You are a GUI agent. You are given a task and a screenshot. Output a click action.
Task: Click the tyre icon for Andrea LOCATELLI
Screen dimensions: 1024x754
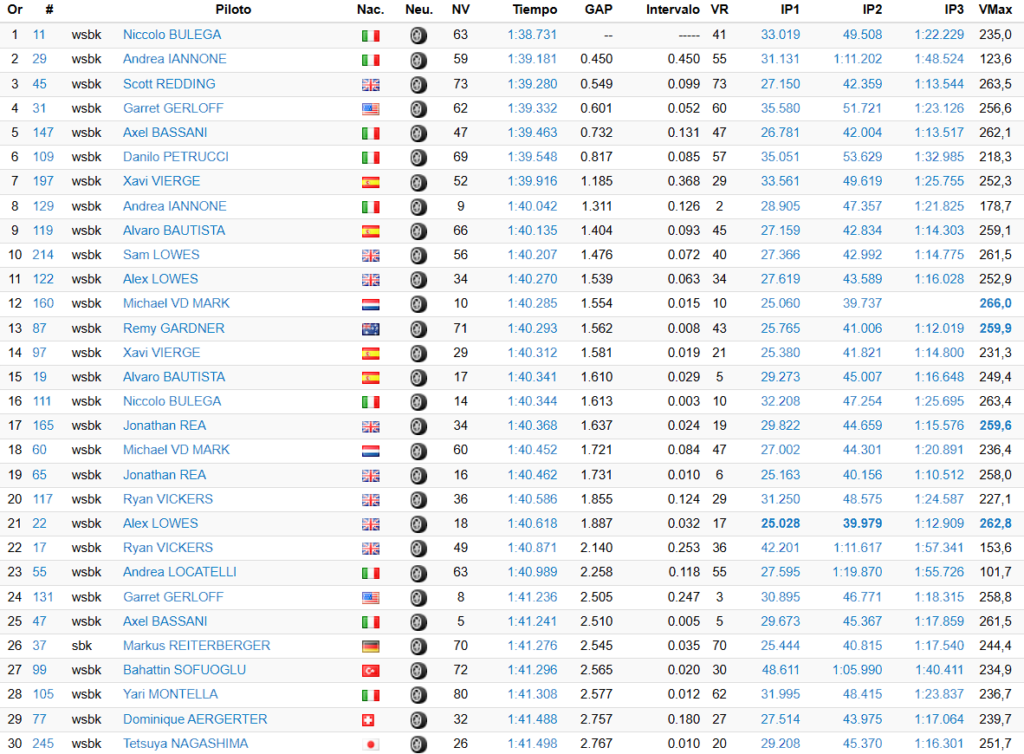(x=418, y=573)
